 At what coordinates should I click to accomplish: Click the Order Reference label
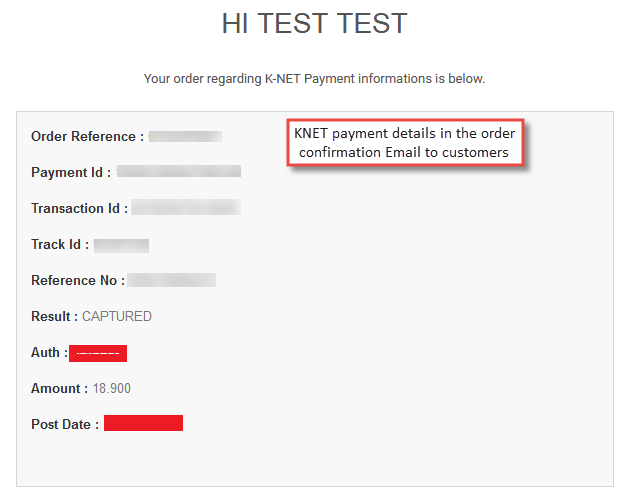87,137
